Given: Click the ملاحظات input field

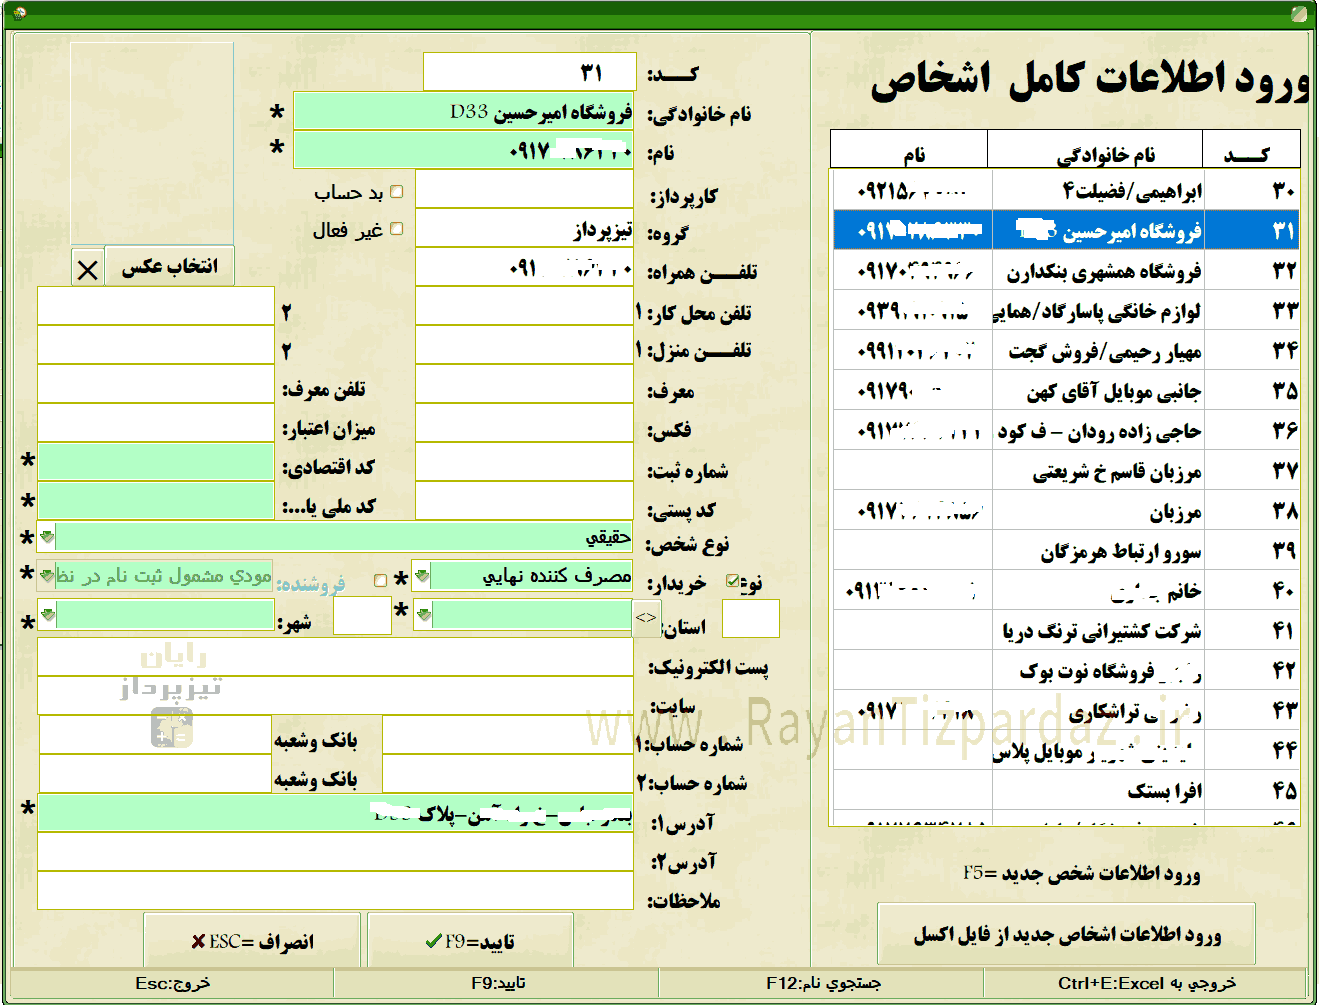Looking at the screenshot, I should (x=335, y=891).
